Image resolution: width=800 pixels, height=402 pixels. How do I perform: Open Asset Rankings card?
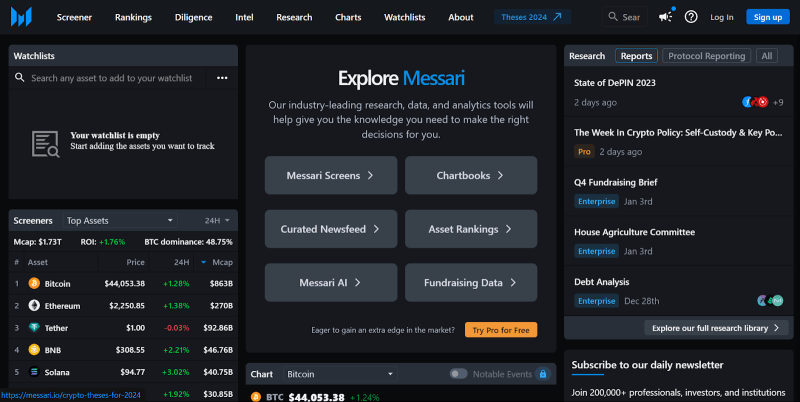point(471,229)
